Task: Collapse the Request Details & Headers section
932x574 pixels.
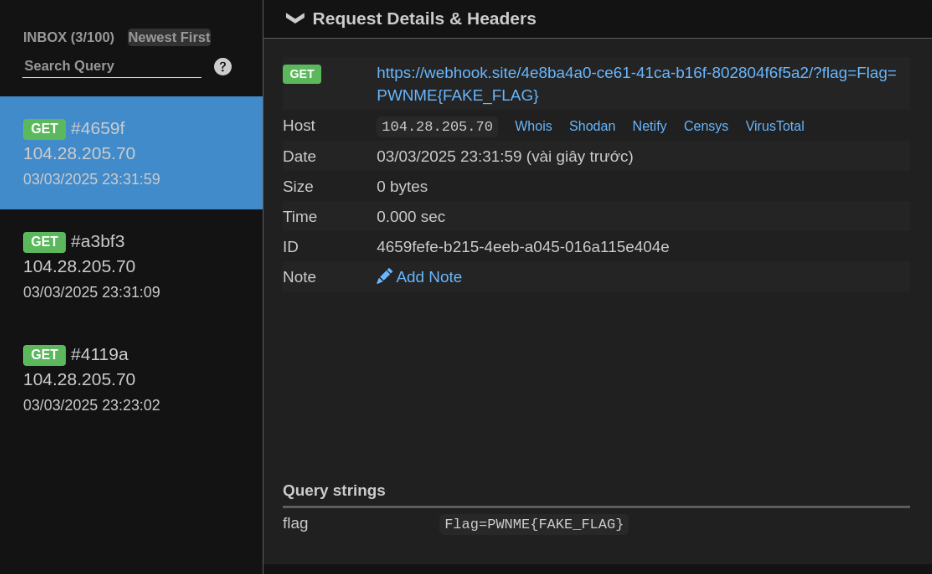Action: tap(294, 18)
